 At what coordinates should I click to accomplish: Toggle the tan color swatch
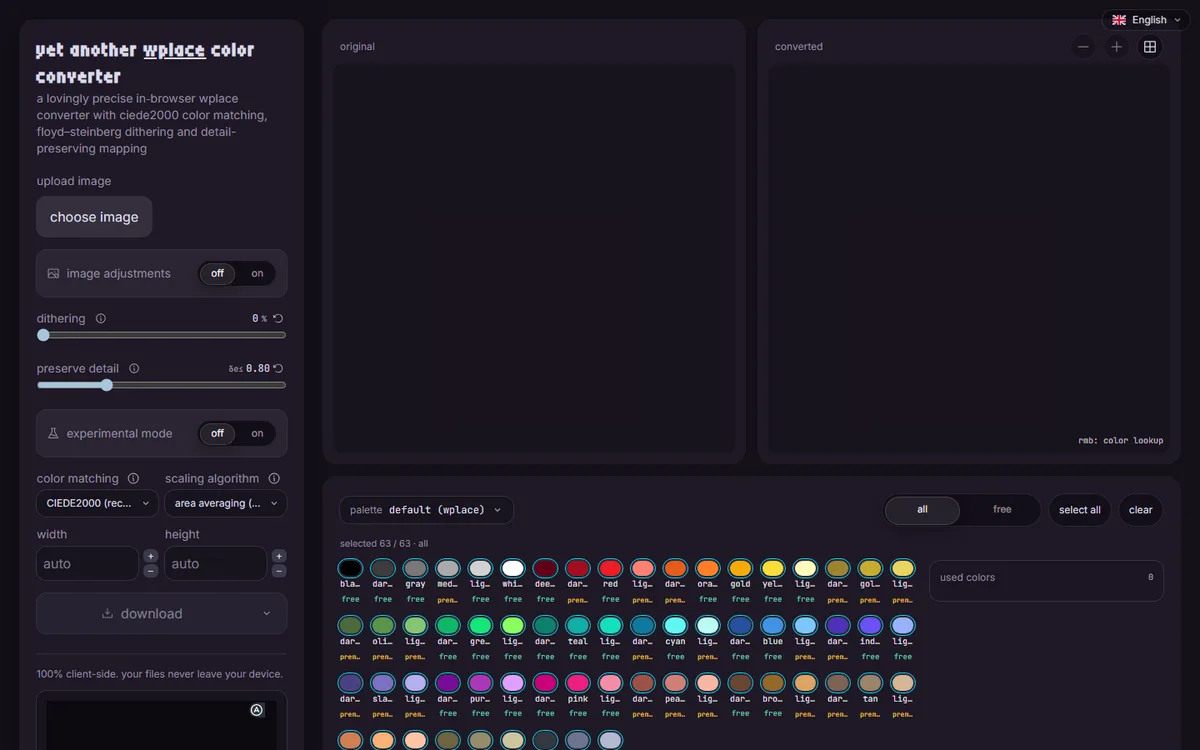pyautogui.click(x=870, y=682)
